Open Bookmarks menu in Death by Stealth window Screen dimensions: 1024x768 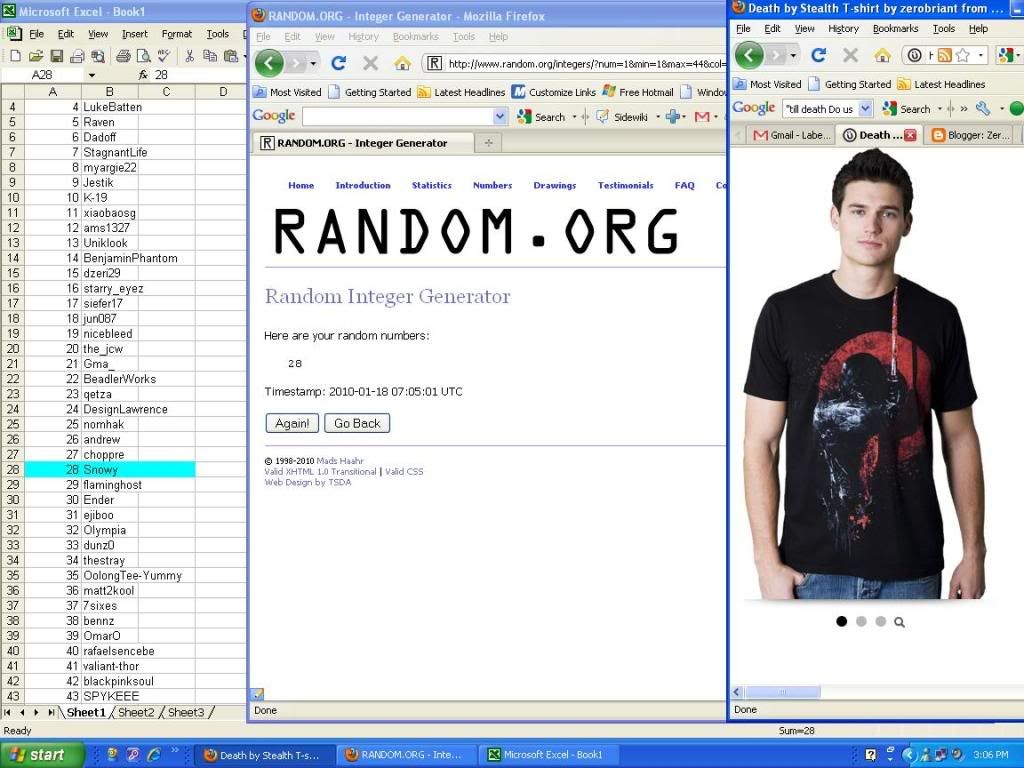click(895, 29)
